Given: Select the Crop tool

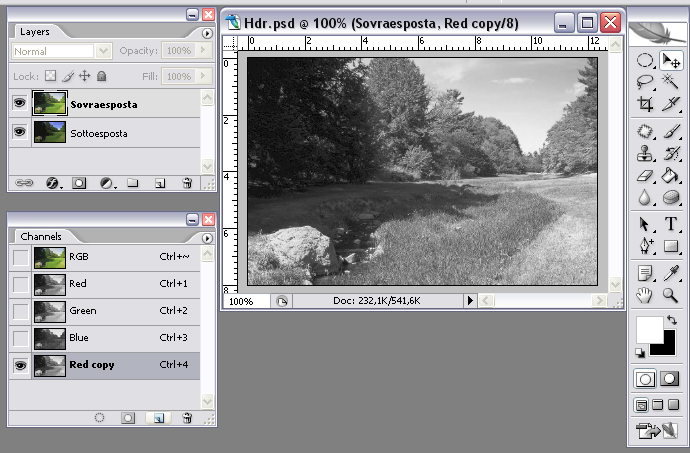Looking at the screenshot, I should click(x=645, y=103).
